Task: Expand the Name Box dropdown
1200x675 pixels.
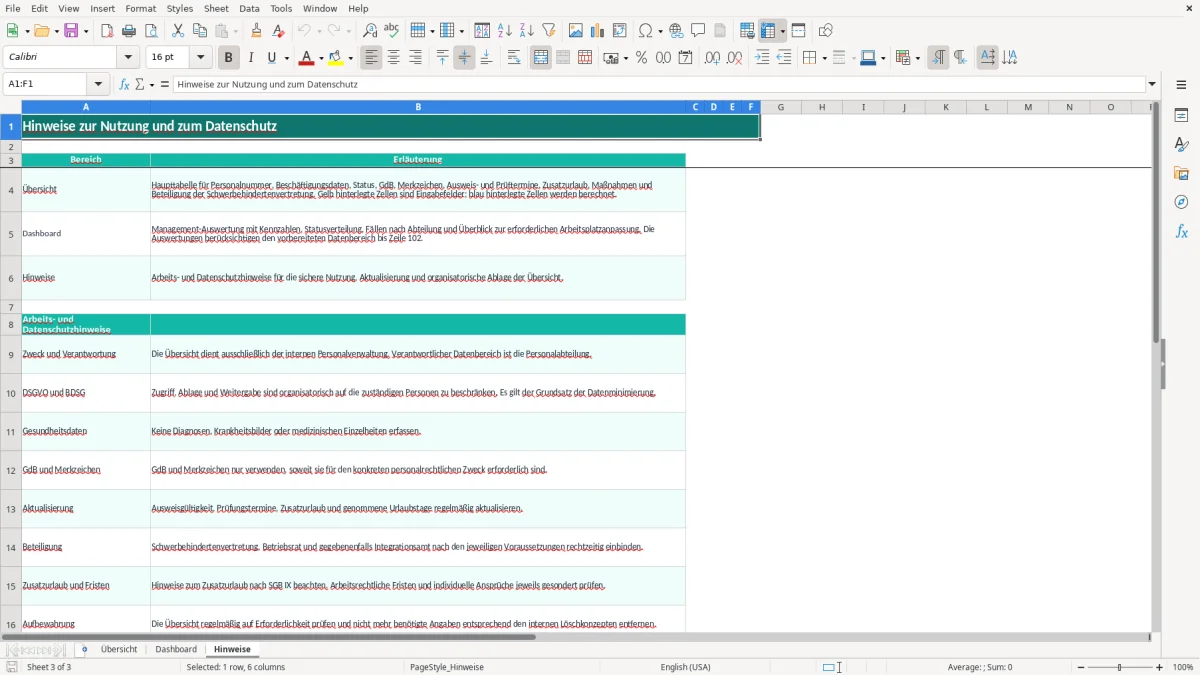Action: coord(98,85)
